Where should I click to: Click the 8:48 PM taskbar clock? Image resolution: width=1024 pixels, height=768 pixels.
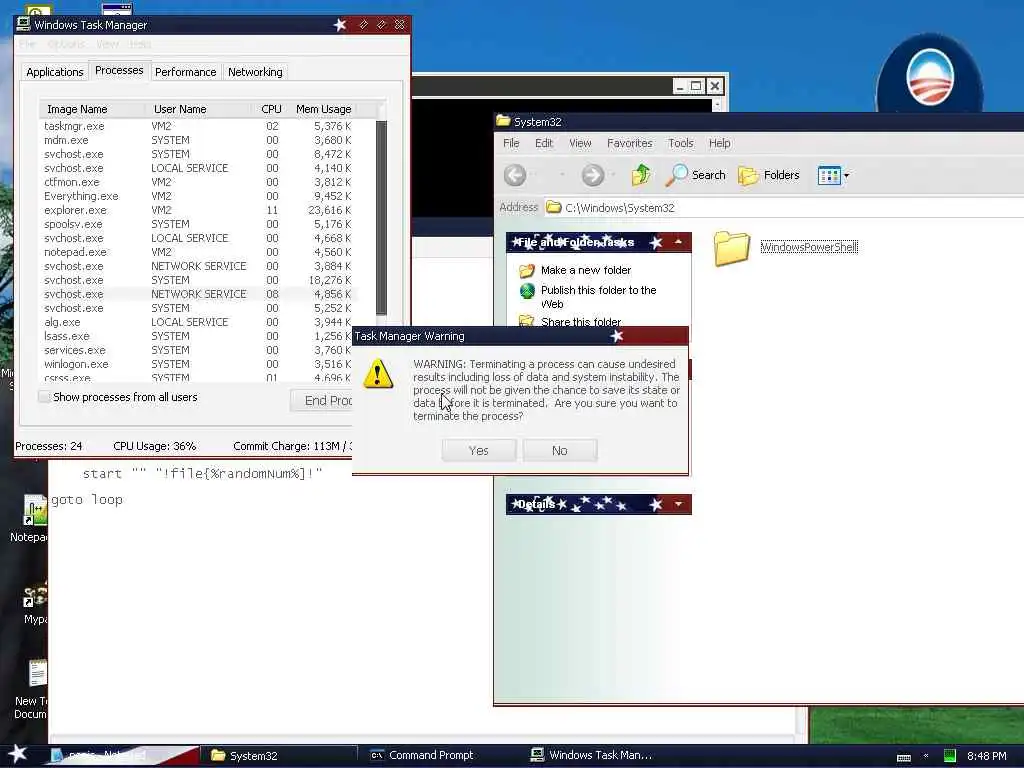pyautogui.click(x=986, y=756)
